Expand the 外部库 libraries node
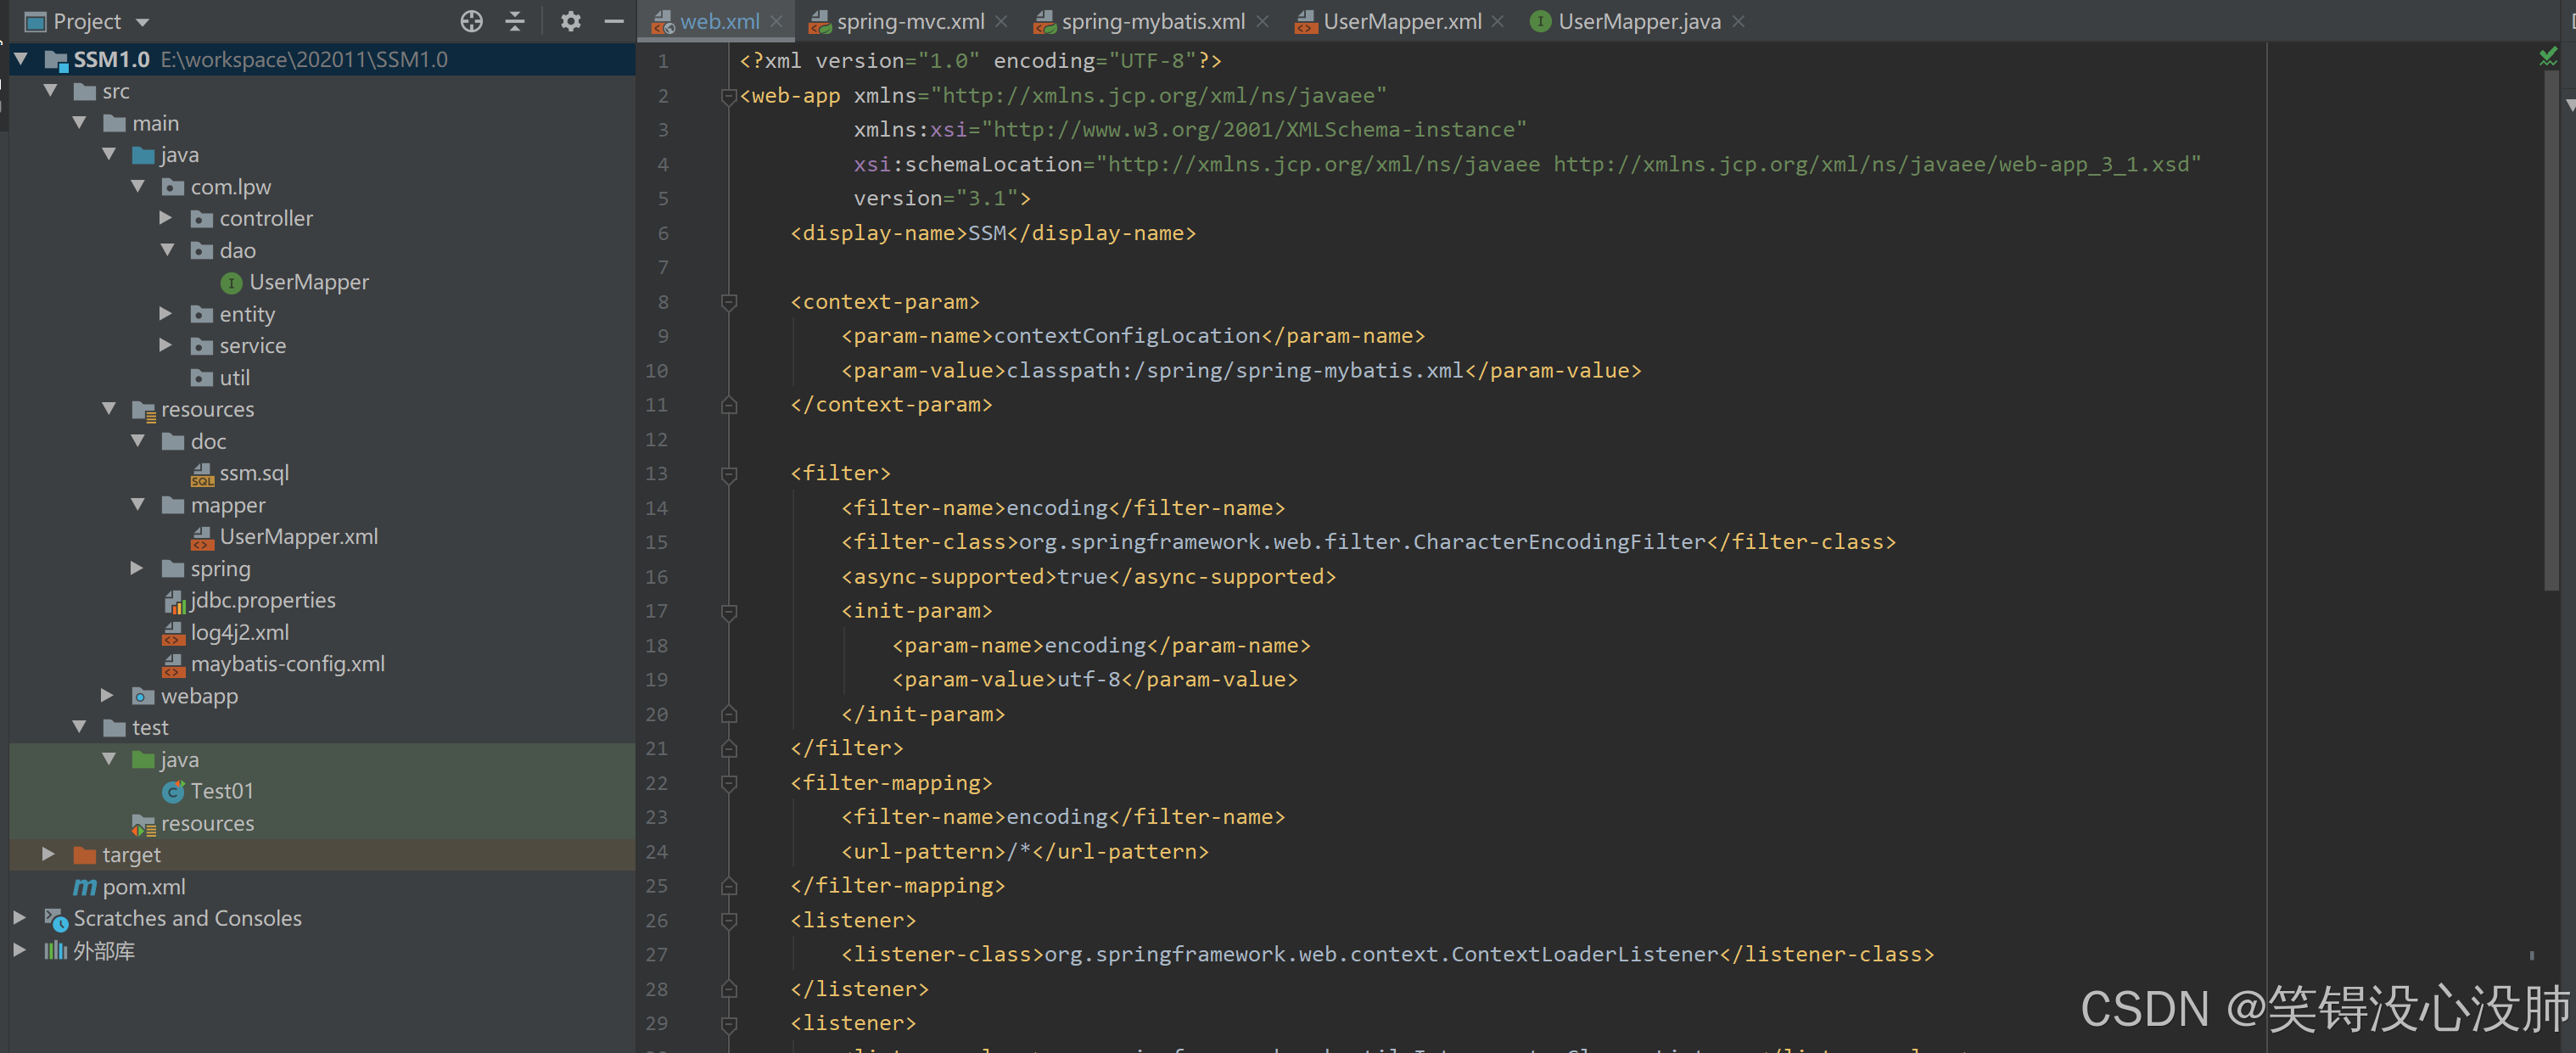 pyautogui.click(x=19, y=949)
